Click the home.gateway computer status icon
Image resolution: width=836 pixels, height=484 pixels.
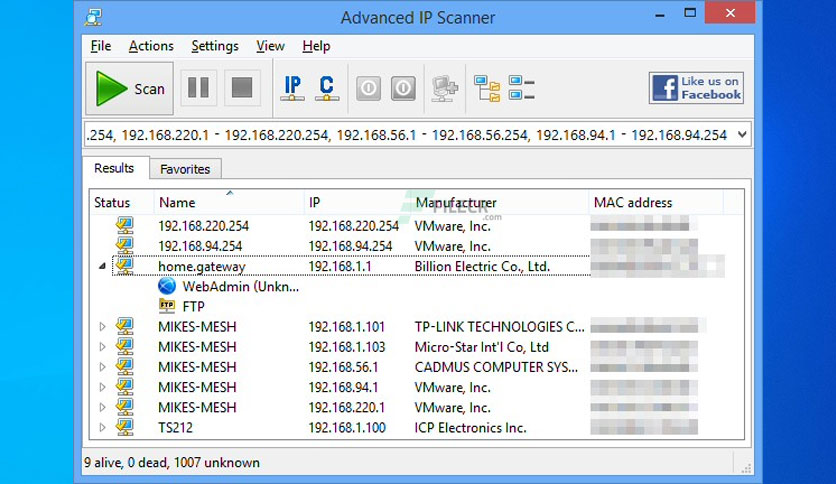pos(125,265)
